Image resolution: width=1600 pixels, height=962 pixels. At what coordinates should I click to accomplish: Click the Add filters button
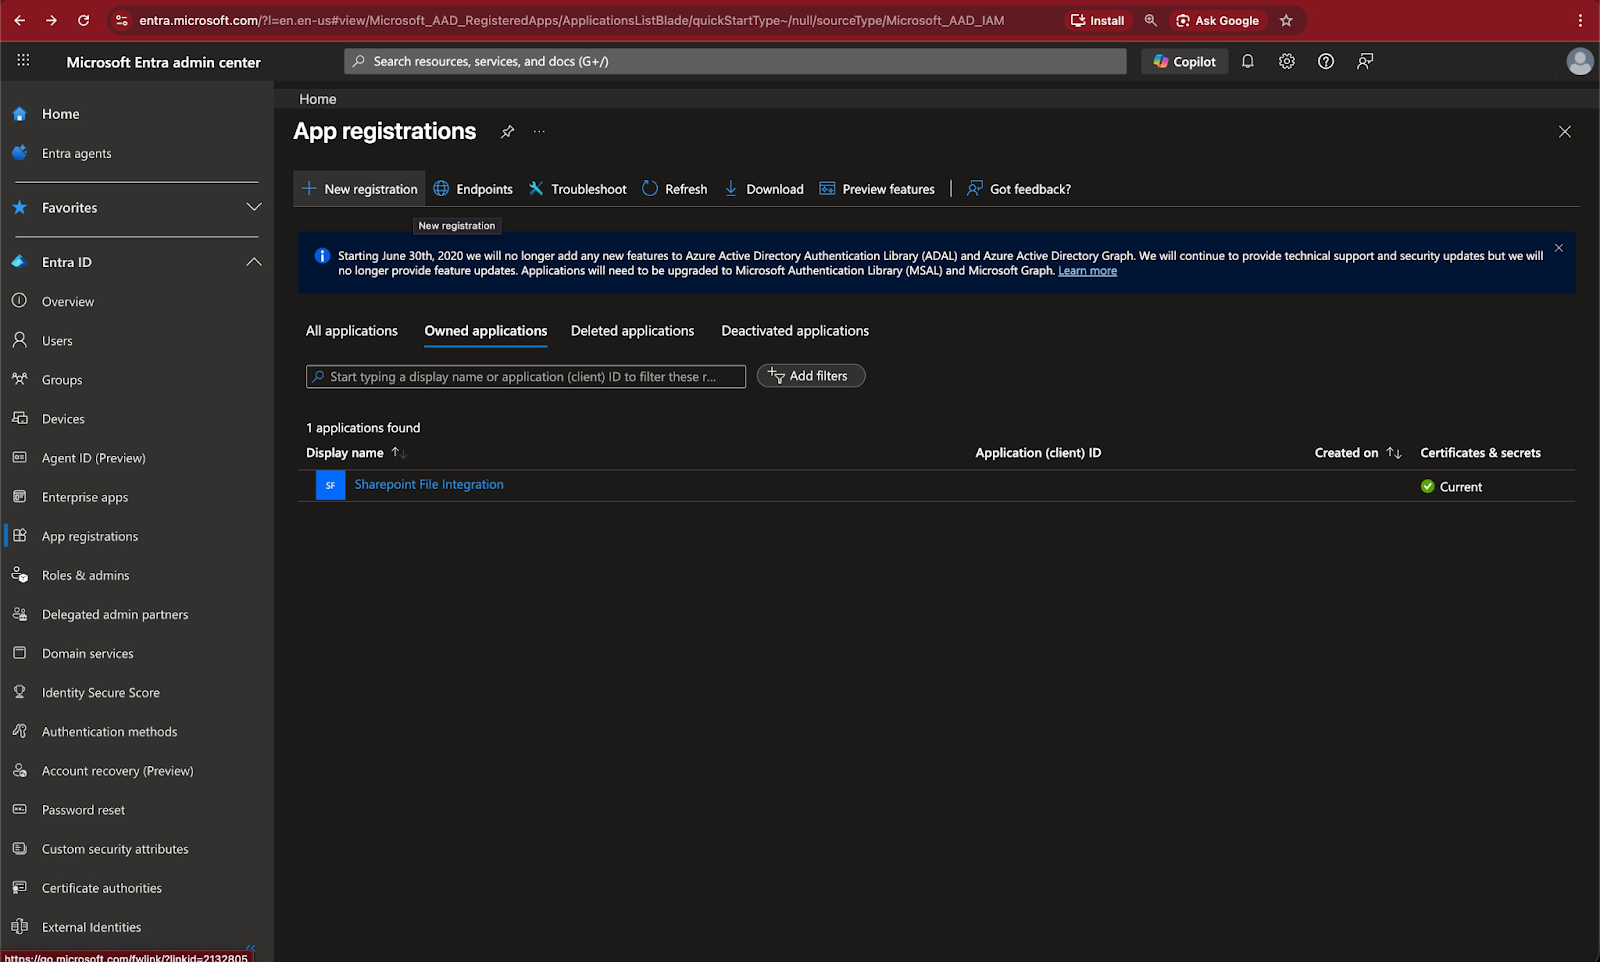[811, 376]
